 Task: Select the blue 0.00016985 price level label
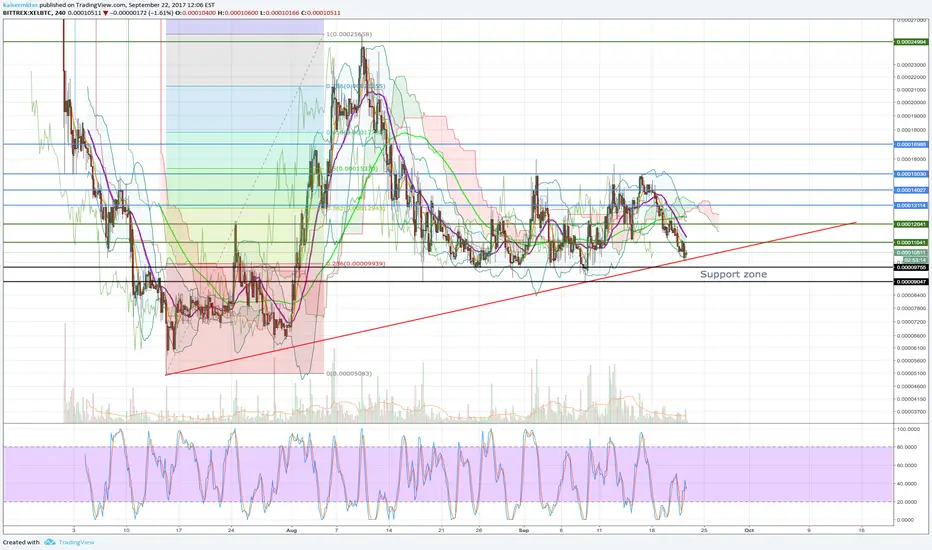[911, 144]
